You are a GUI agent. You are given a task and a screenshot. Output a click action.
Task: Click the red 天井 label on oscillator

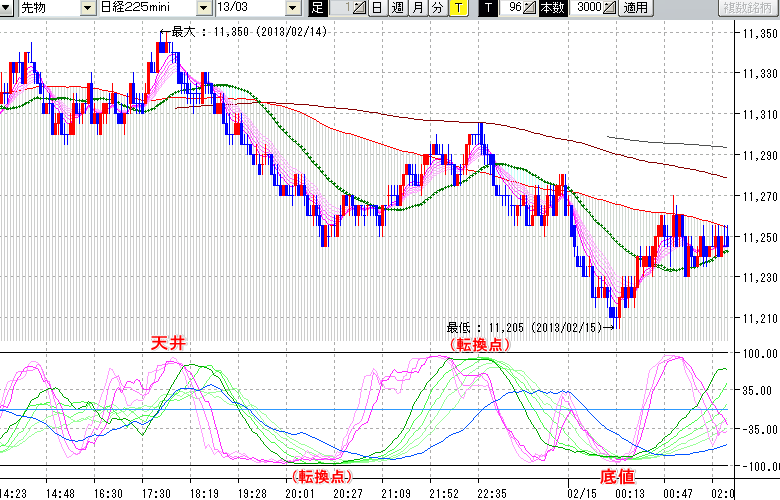click(167, 343)
